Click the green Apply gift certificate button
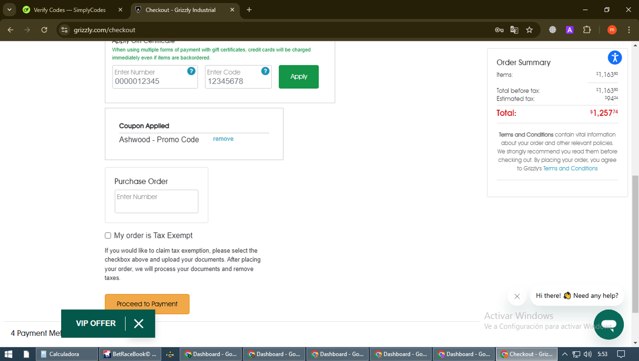This screenshot has height=361, width=639. tap(298, 77)
